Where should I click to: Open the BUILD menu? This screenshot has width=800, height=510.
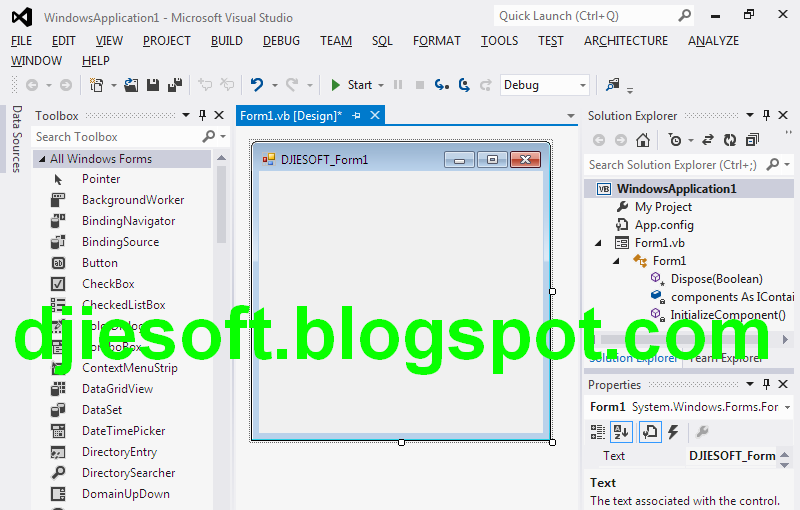227,41
